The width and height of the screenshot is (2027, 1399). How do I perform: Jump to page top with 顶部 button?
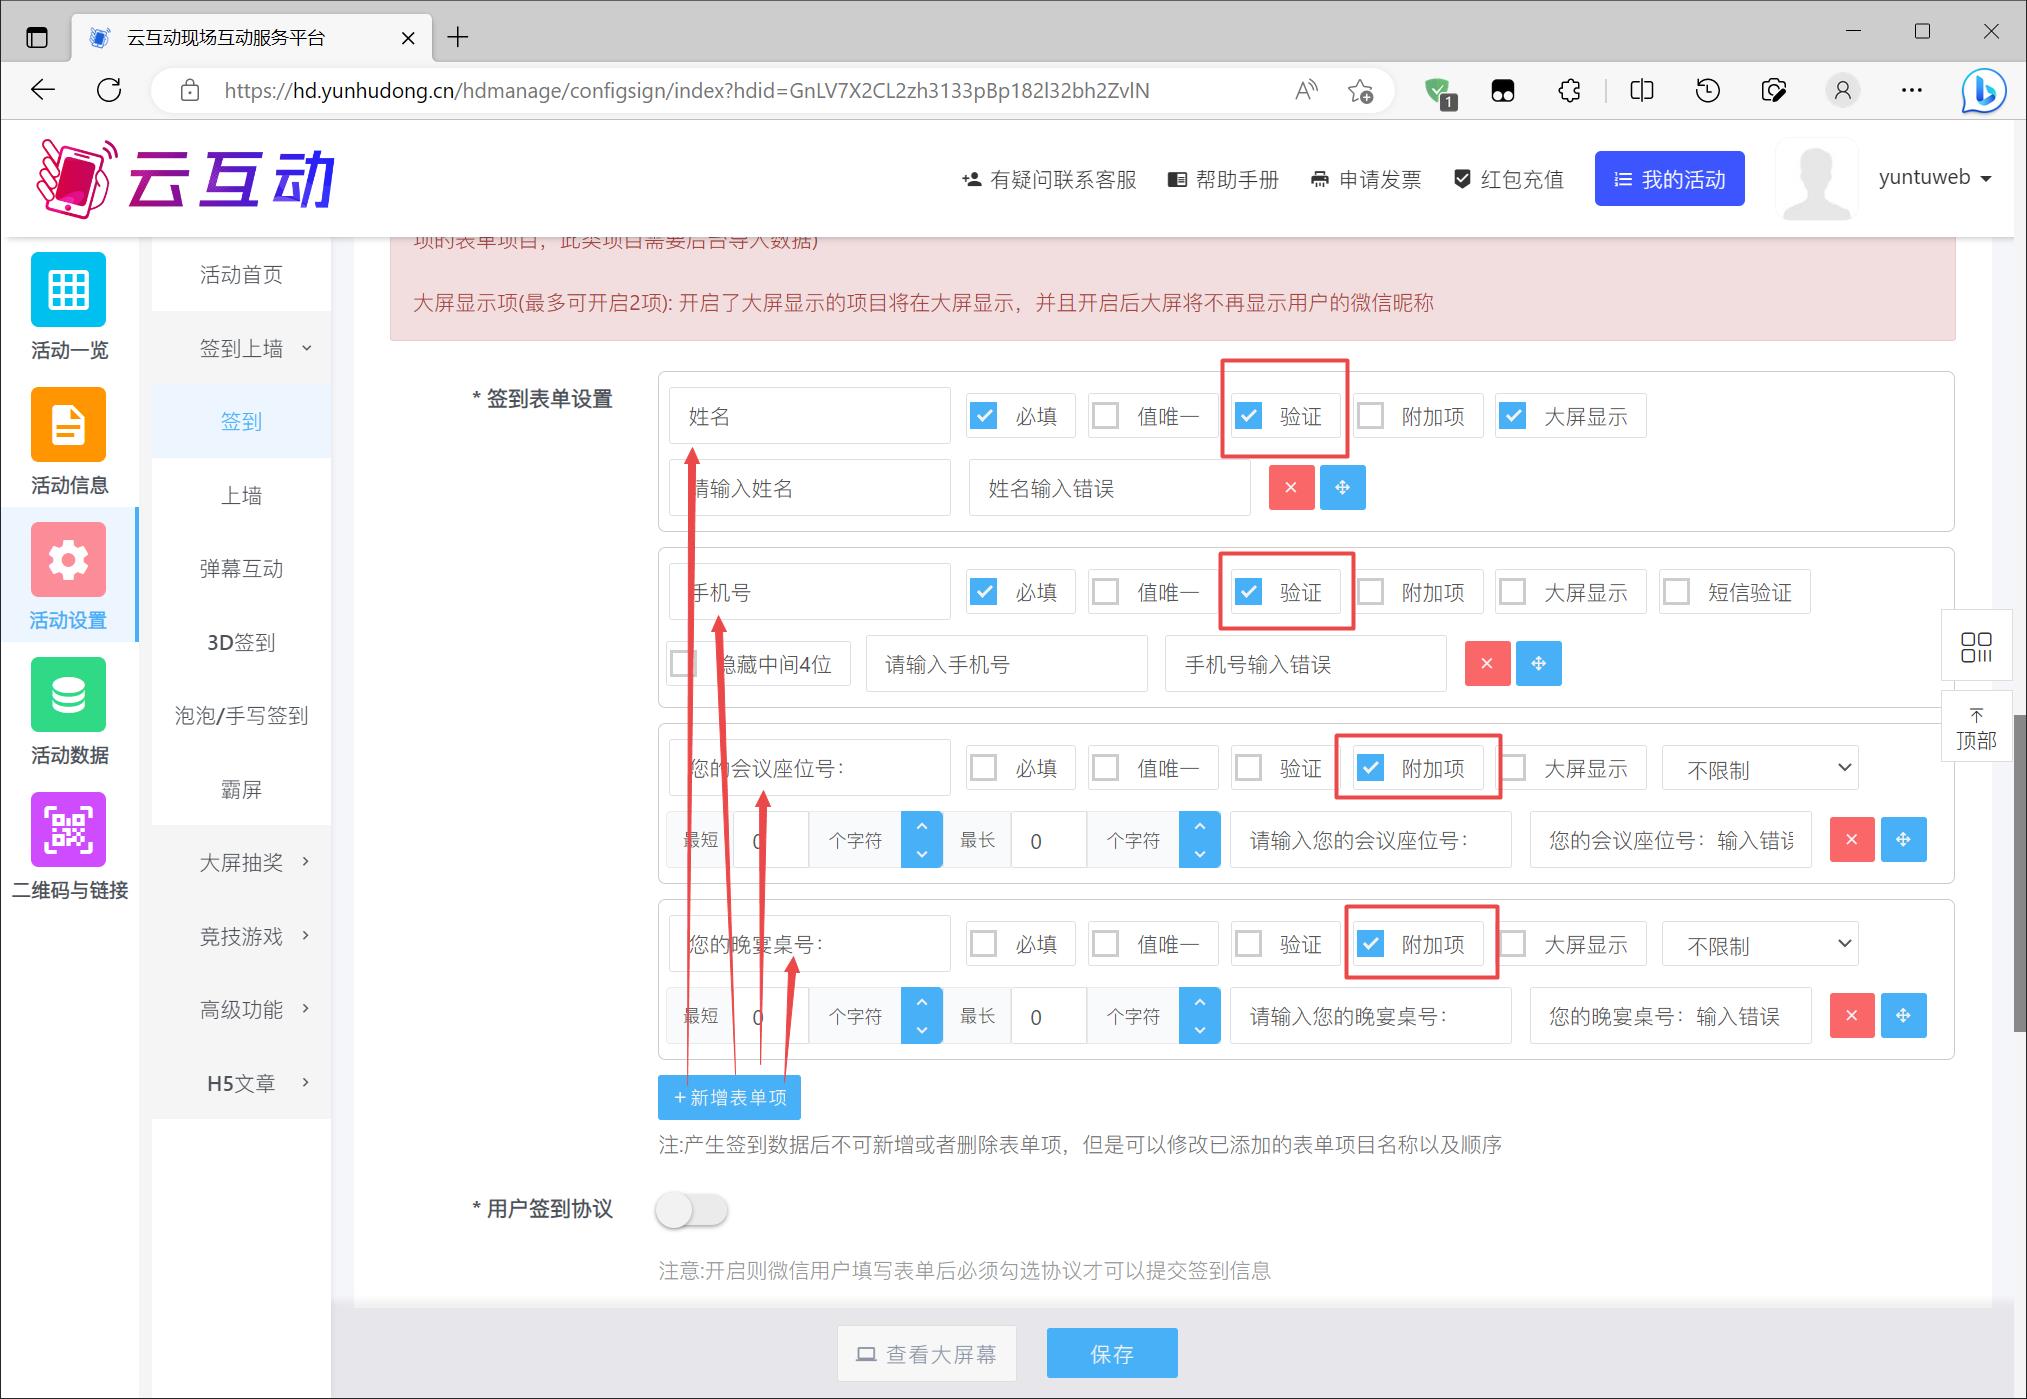tap(1975, 728)
